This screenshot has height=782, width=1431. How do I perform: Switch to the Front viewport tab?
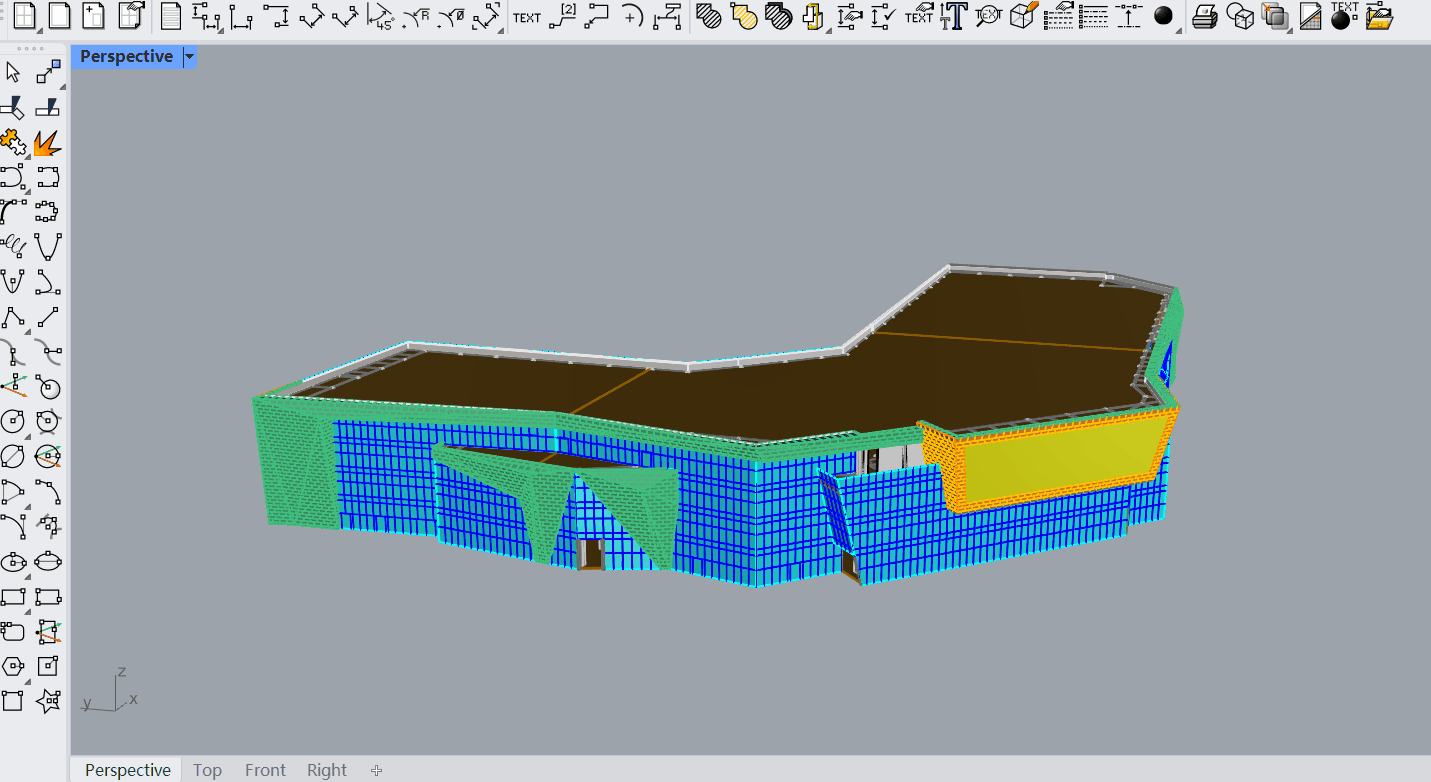pyautogui.click(x=265, y=770)
